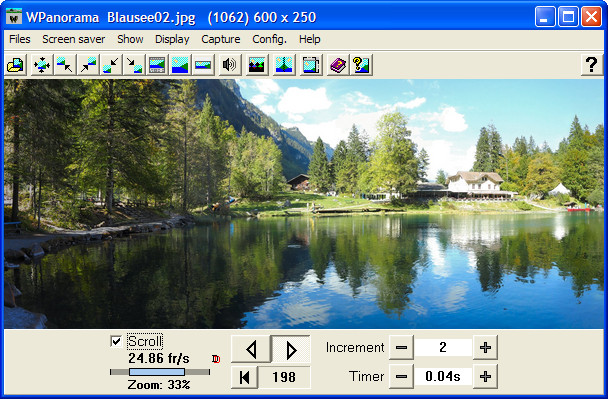The width and height of the screenshot is (608, 399).
Task: Click the full-size picture toolbar icon
Action: (x=180, y=64)
